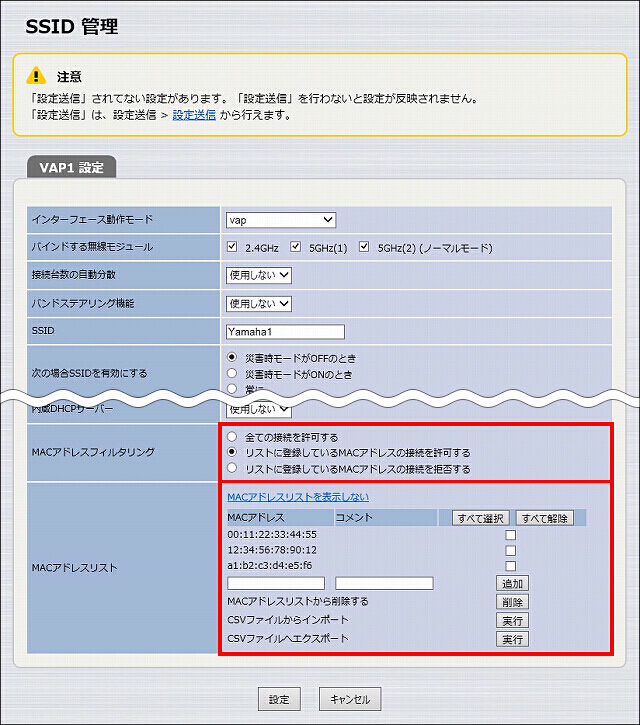Toggle the 5GHz(2) (ノーマルモード) checkbox
The height and width of the screenshot is (725, 640).
point(364,247)
